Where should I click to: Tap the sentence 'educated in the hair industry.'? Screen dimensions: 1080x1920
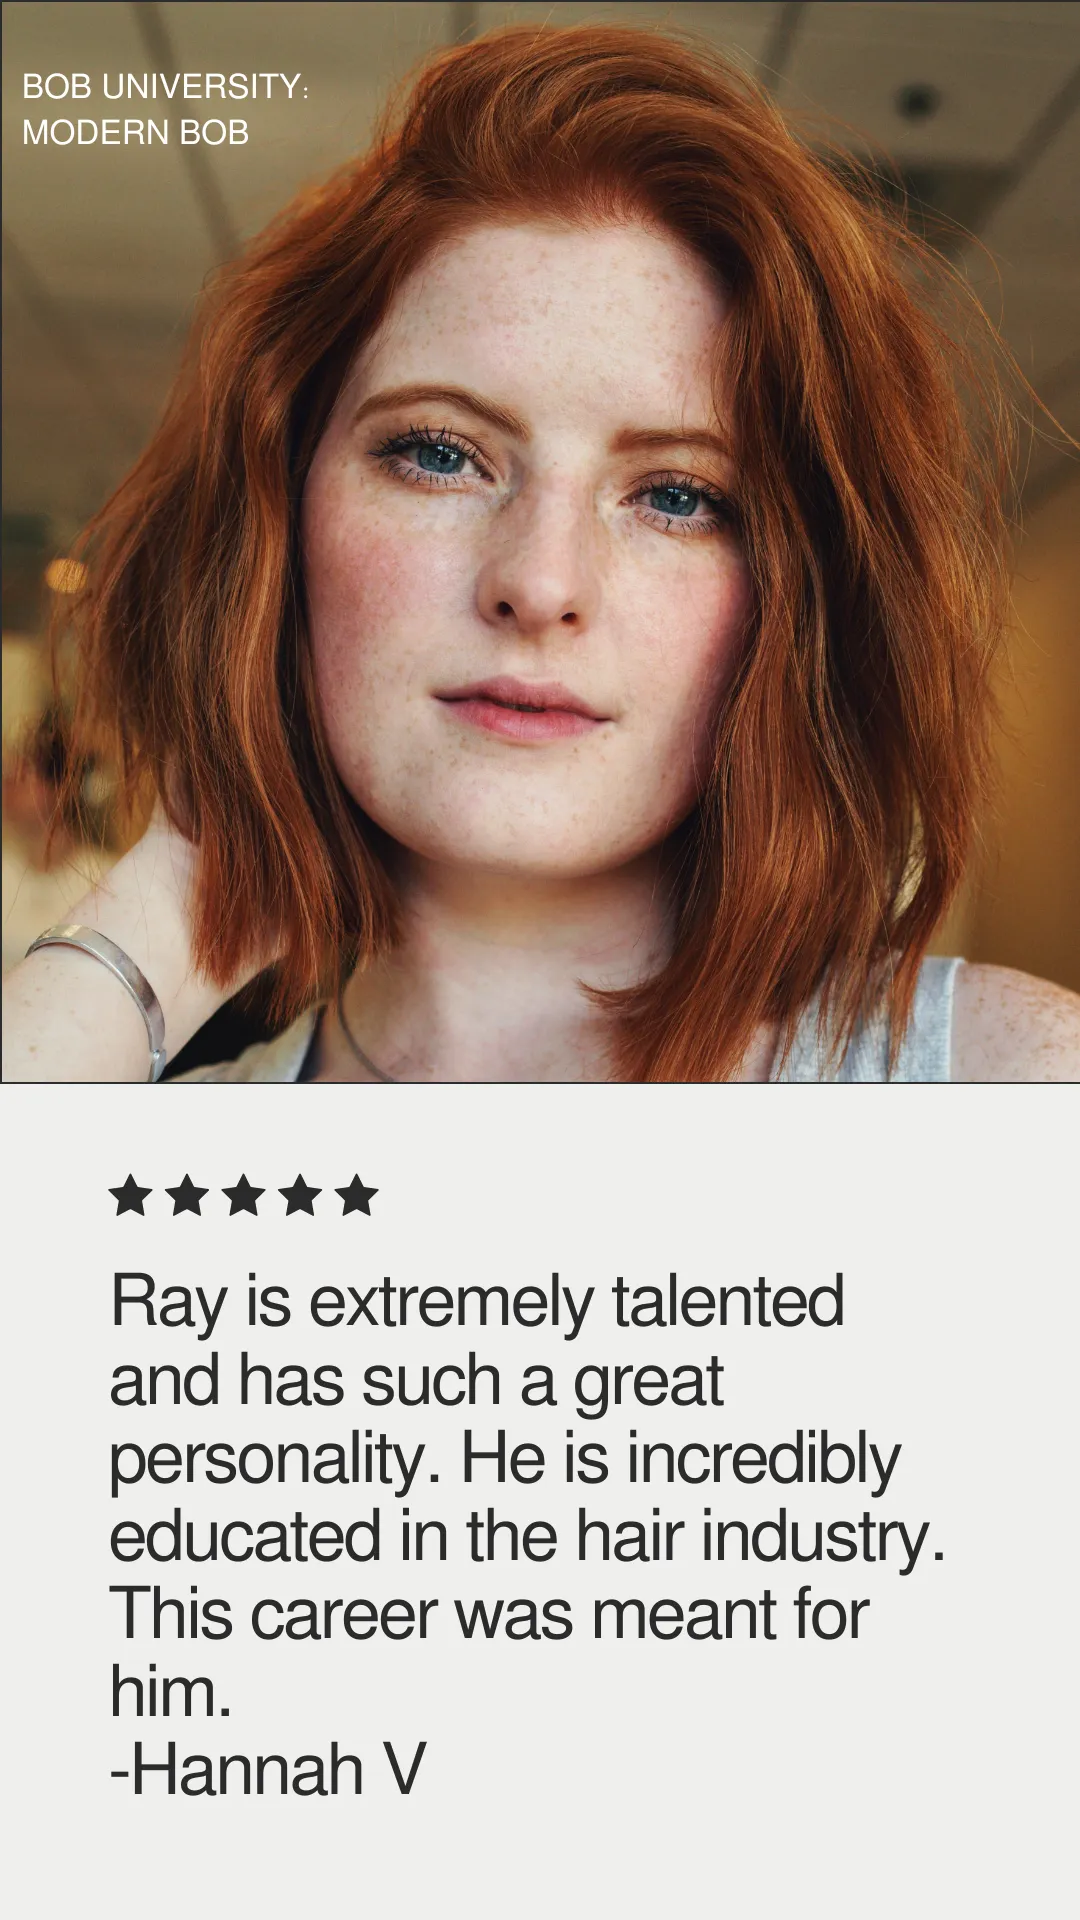point(528,1536)
